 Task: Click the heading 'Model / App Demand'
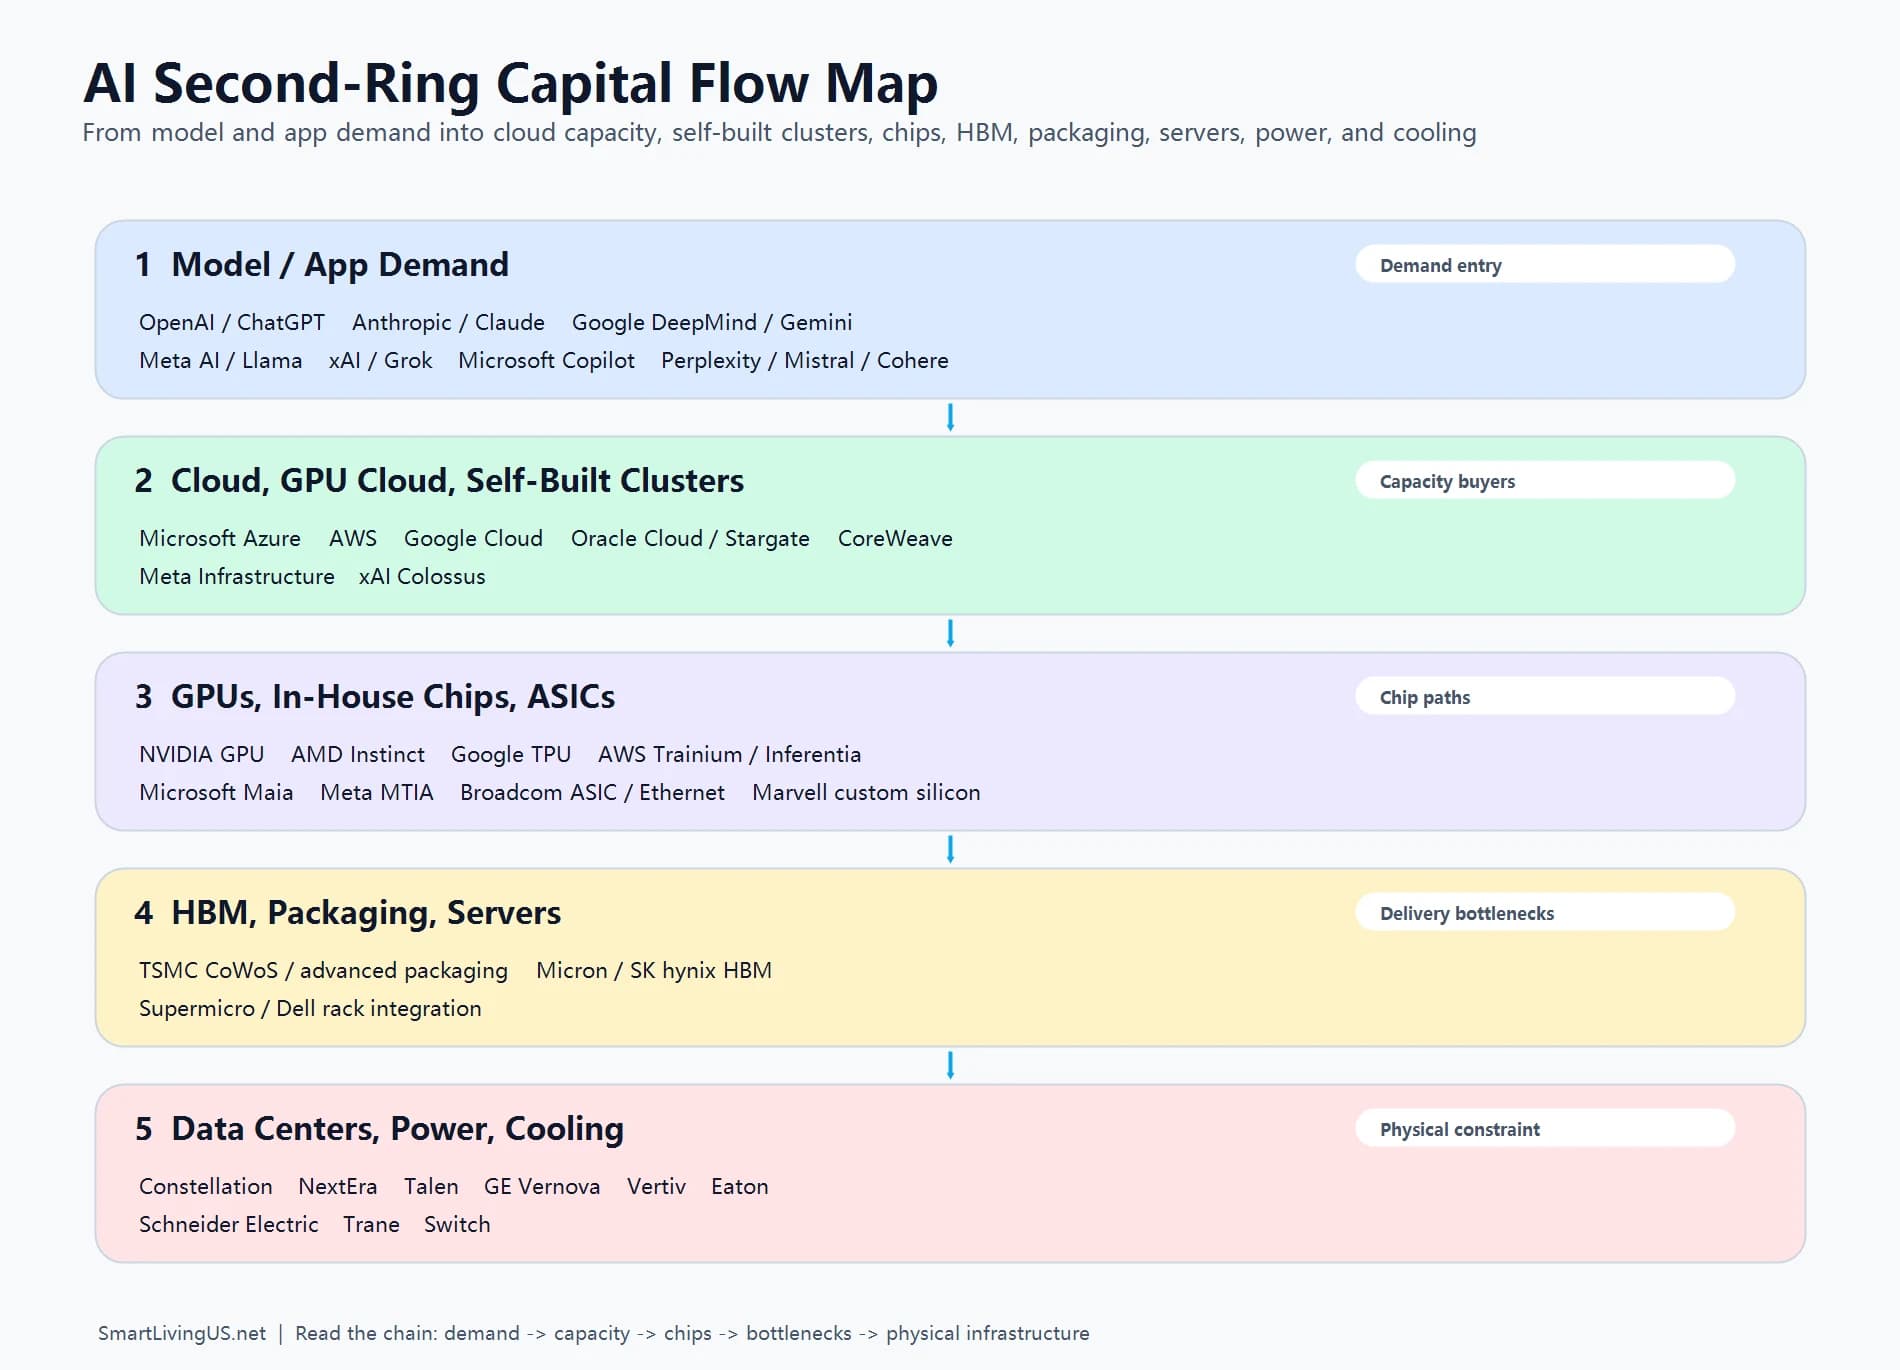coord(340,264)
